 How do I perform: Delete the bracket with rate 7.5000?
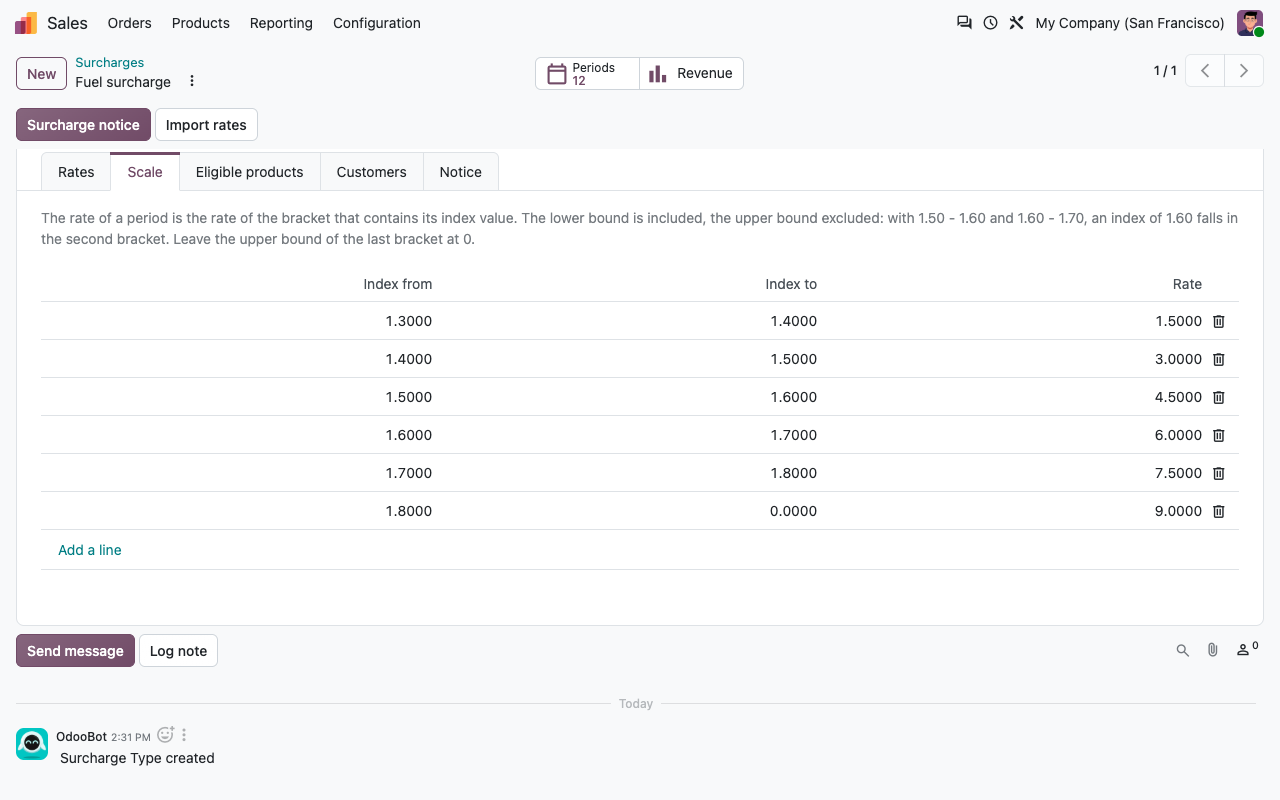tap(1219, 473)
